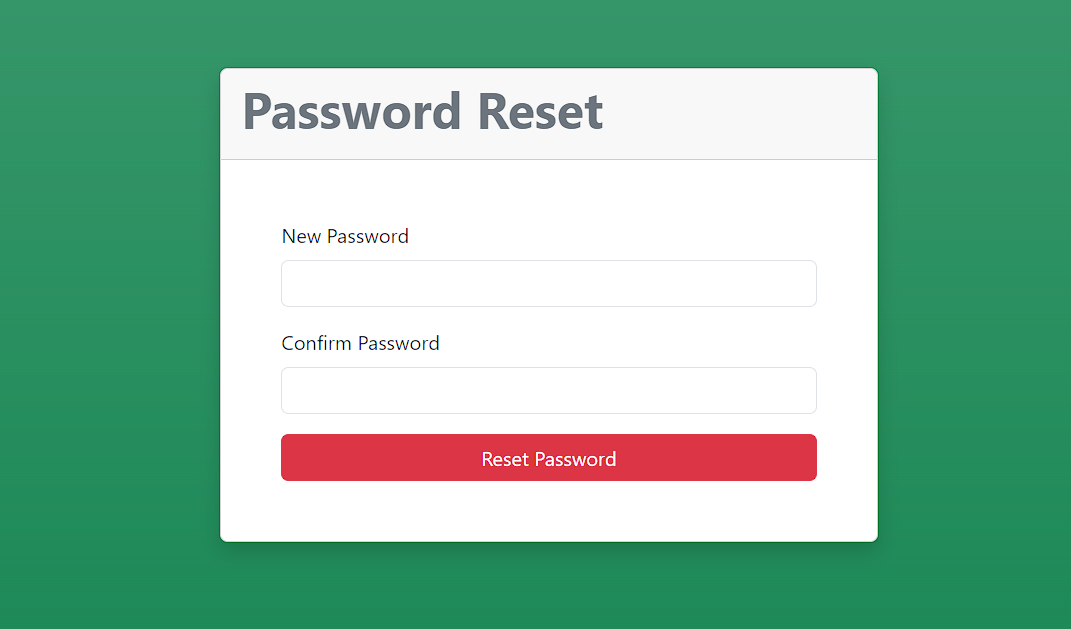
Task: Click the label above the first input
Action: [344, 236]
